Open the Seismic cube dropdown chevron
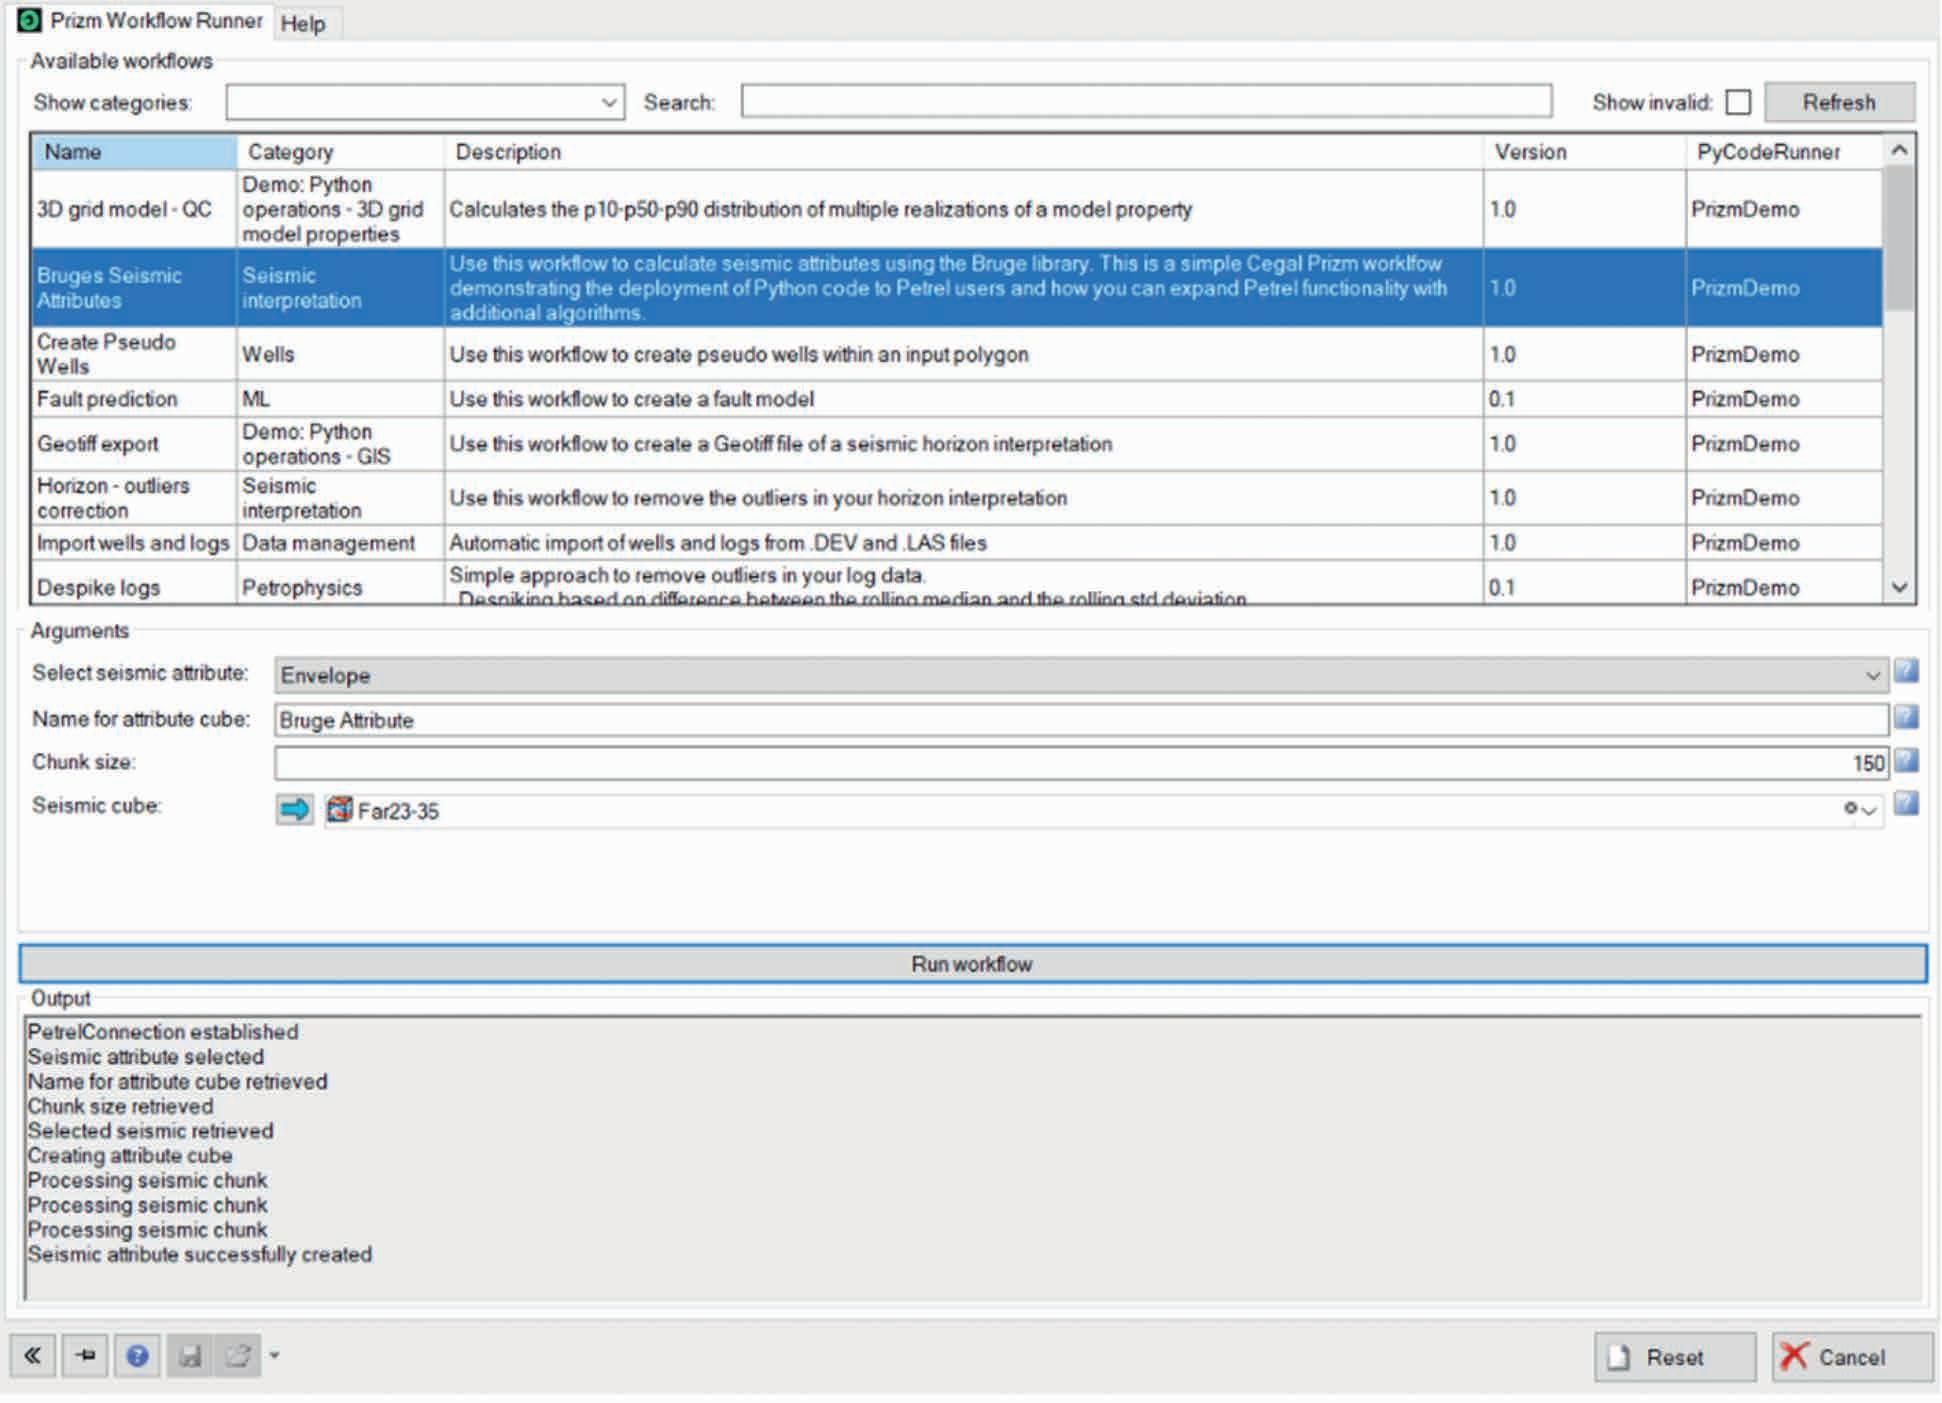This screenshot has width=1942, height=1403. pyautogui.click(x=1869, y=811)
